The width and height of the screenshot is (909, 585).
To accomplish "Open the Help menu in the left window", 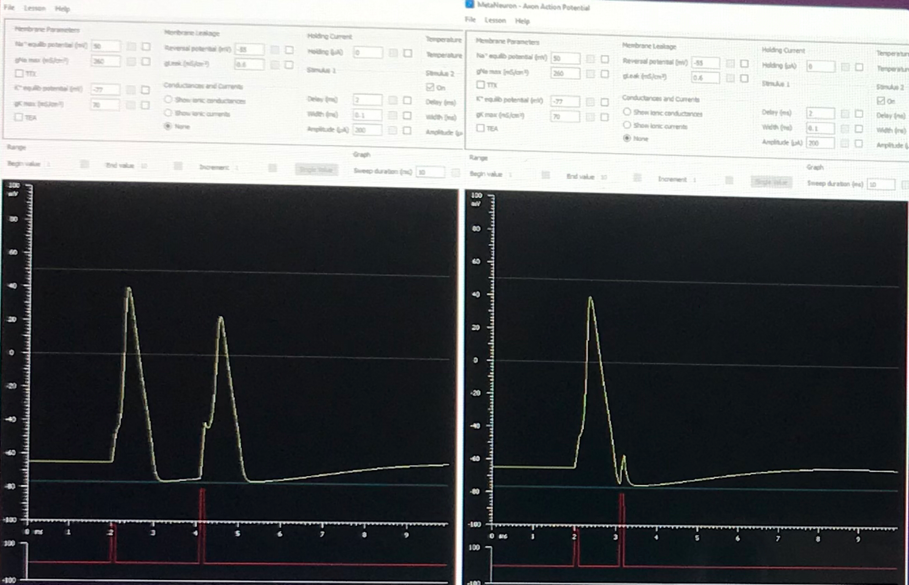I will [62, 9].
